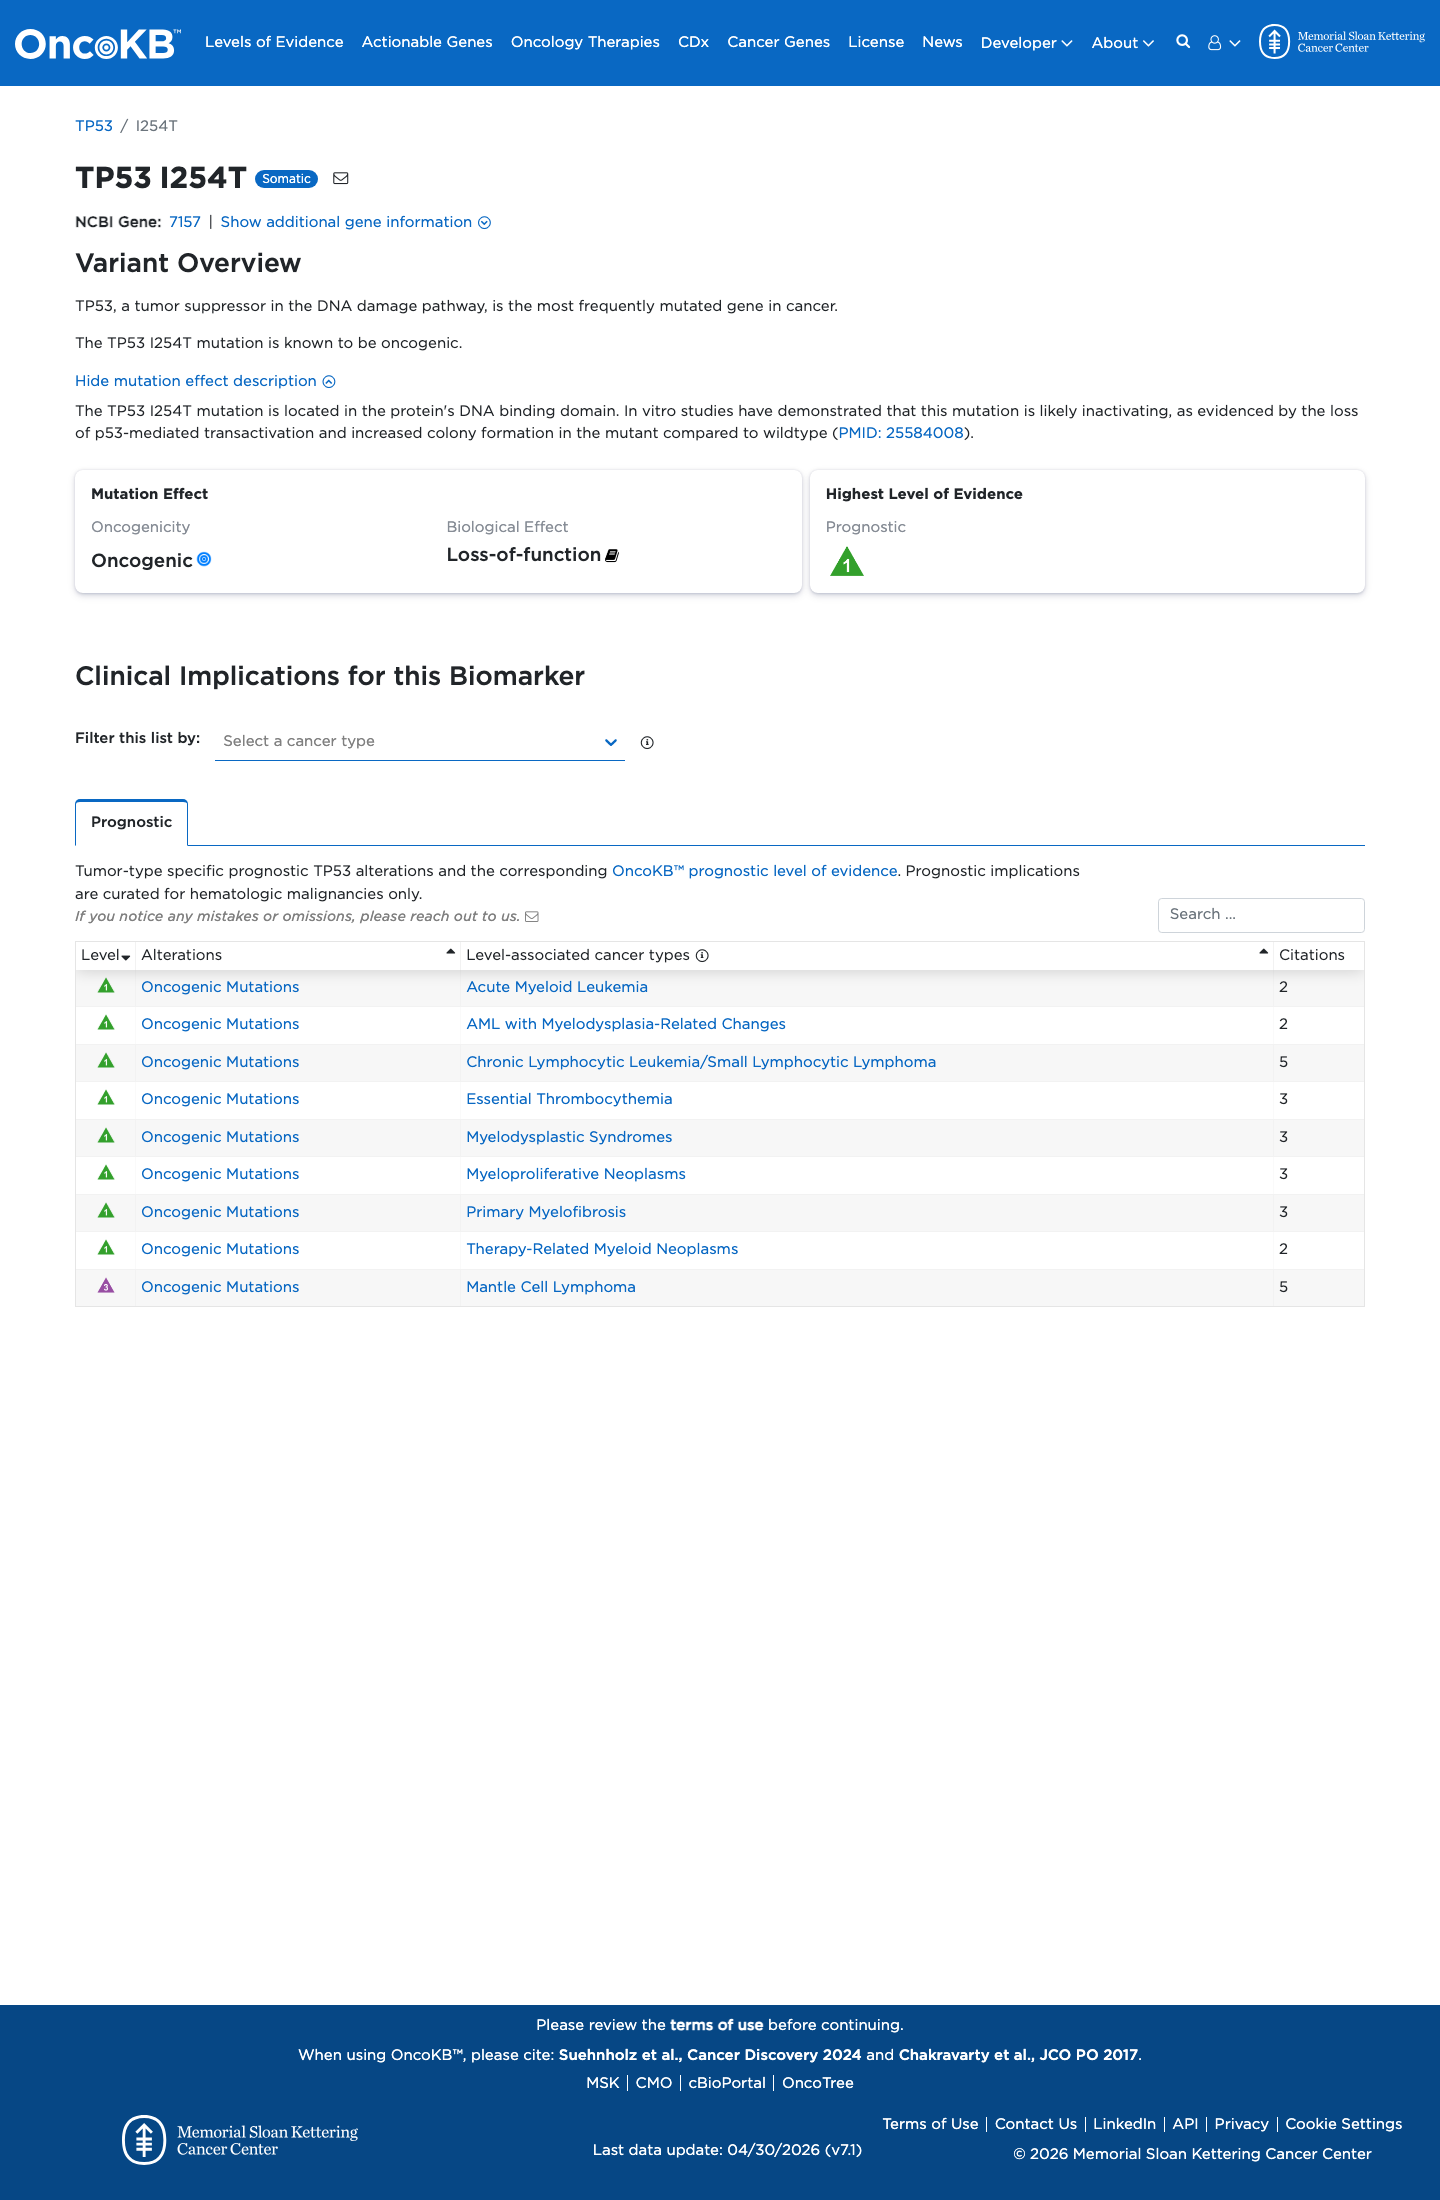Image resolution: width=1440 pixels, height=2200 pixels.
Task: Open Terms of Use link in footer corner
Action: click(x=930, y=2124)
